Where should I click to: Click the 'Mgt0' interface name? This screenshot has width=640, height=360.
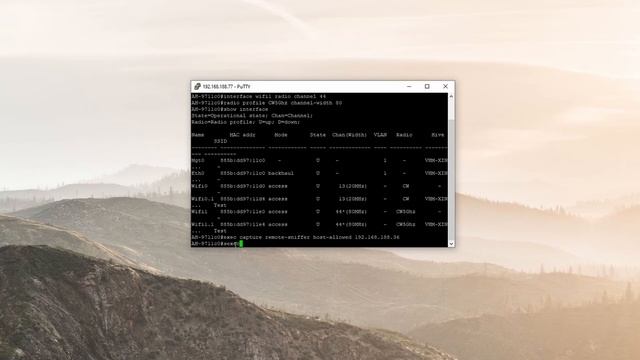pyautogui.click(x=198, y=160)
